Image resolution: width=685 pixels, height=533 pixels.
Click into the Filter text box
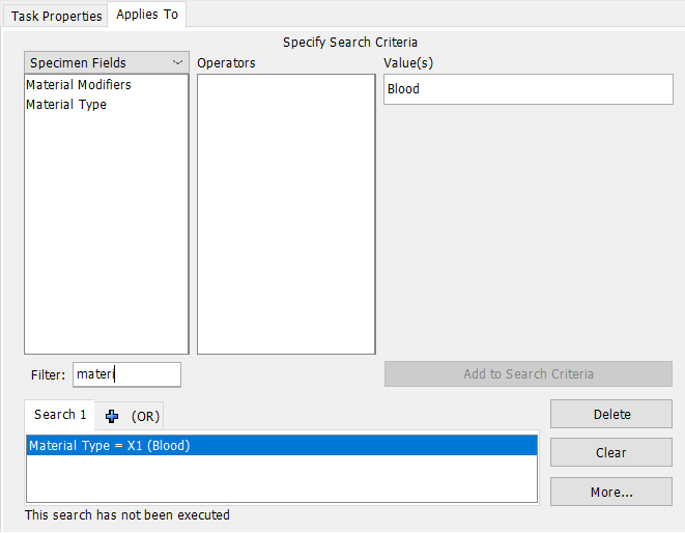[127, 375]
